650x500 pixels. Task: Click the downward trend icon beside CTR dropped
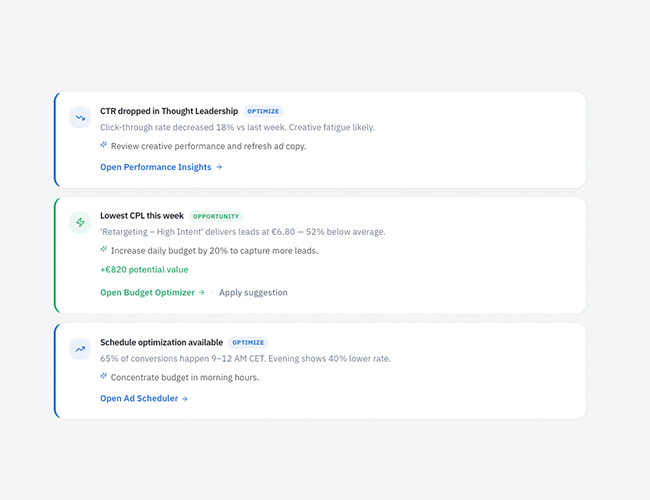(x=80, y=118)
